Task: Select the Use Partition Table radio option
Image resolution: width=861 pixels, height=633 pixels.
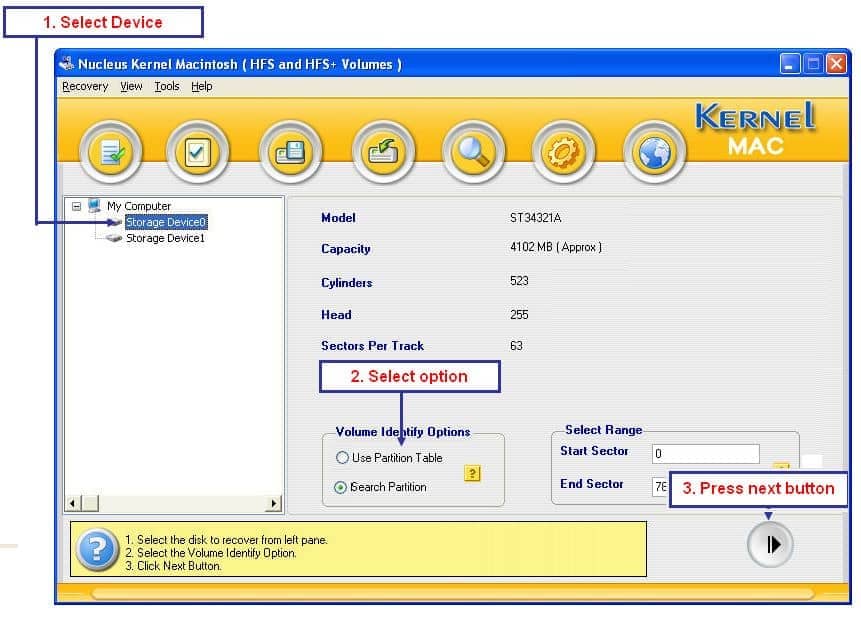Action: pyautogui.click(x=342, y=457)
